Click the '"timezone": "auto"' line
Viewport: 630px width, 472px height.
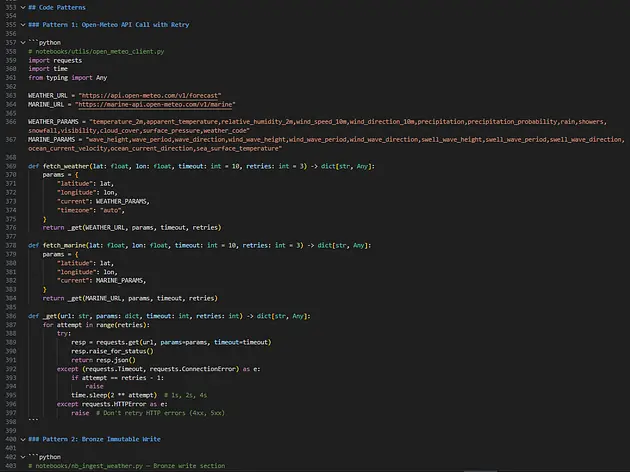91,210
